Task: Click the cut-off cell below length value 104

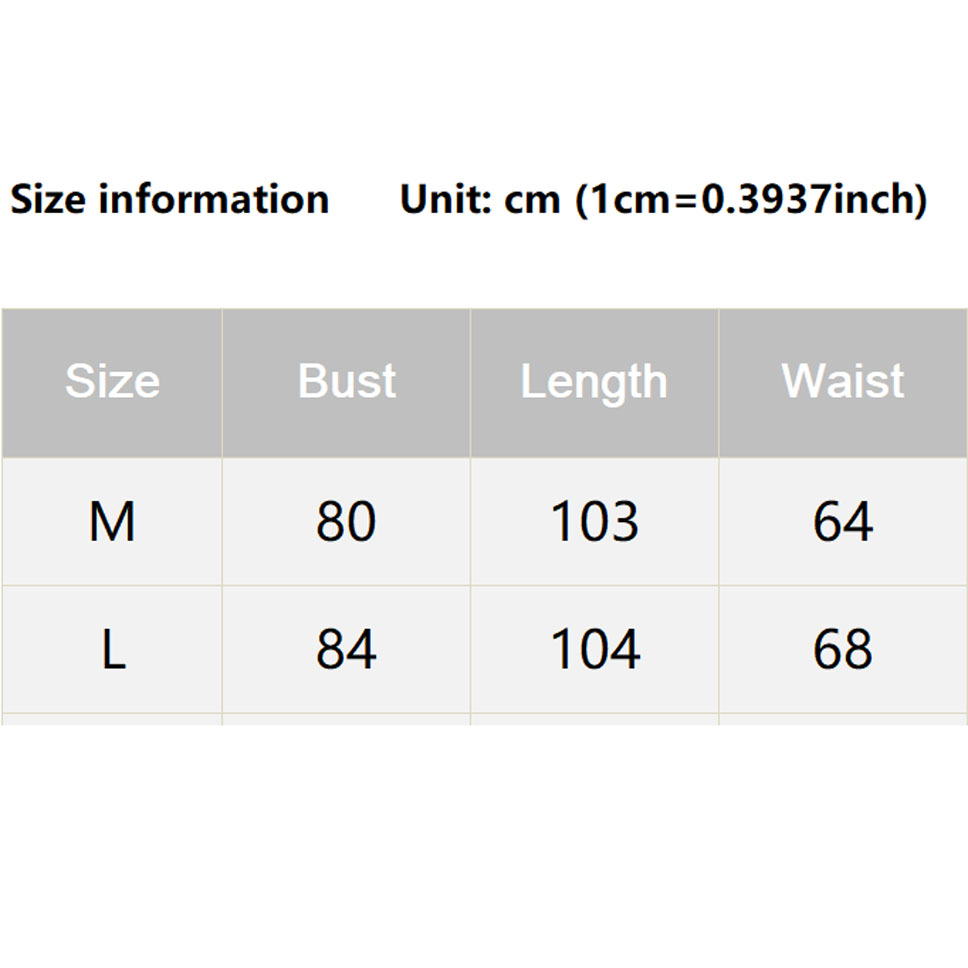Action: click(x=594, y=719)
